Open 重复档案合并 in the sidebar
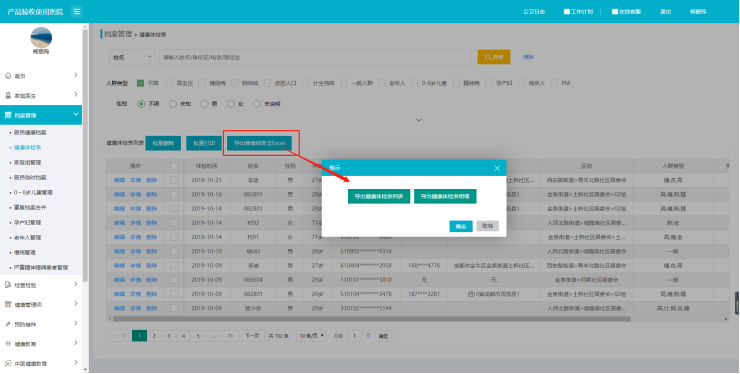740x374 pixels. coord(30,207)
